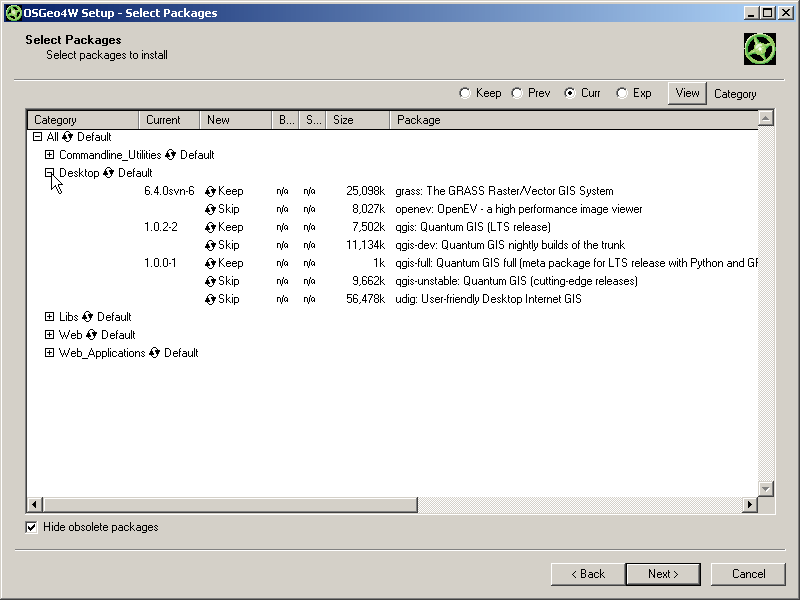Click the vertical scrollbar up arrow
The image size is (800, 600).
pos(766,118)
